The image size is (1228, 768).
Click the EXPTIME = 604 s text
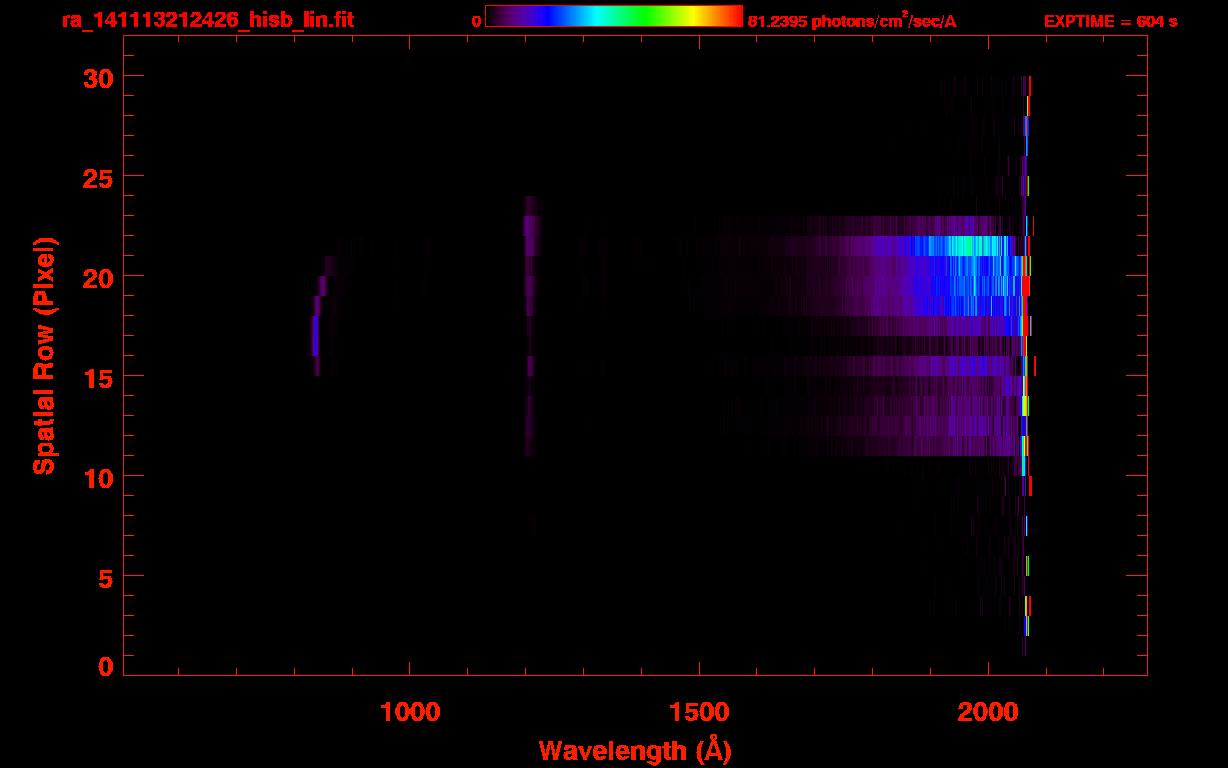(1110, 21)
